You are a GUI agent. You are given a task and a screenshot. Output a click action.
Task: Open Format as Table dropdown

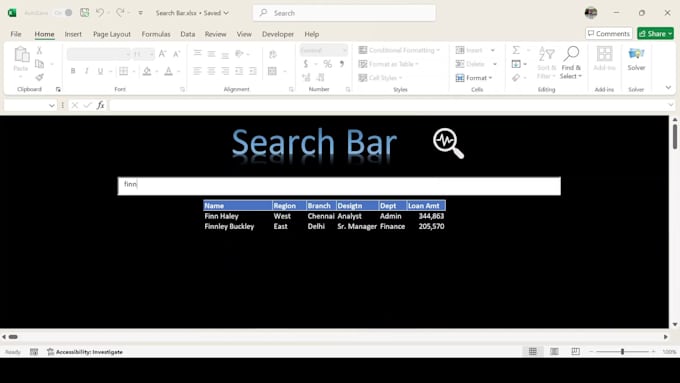pos(389,64)
